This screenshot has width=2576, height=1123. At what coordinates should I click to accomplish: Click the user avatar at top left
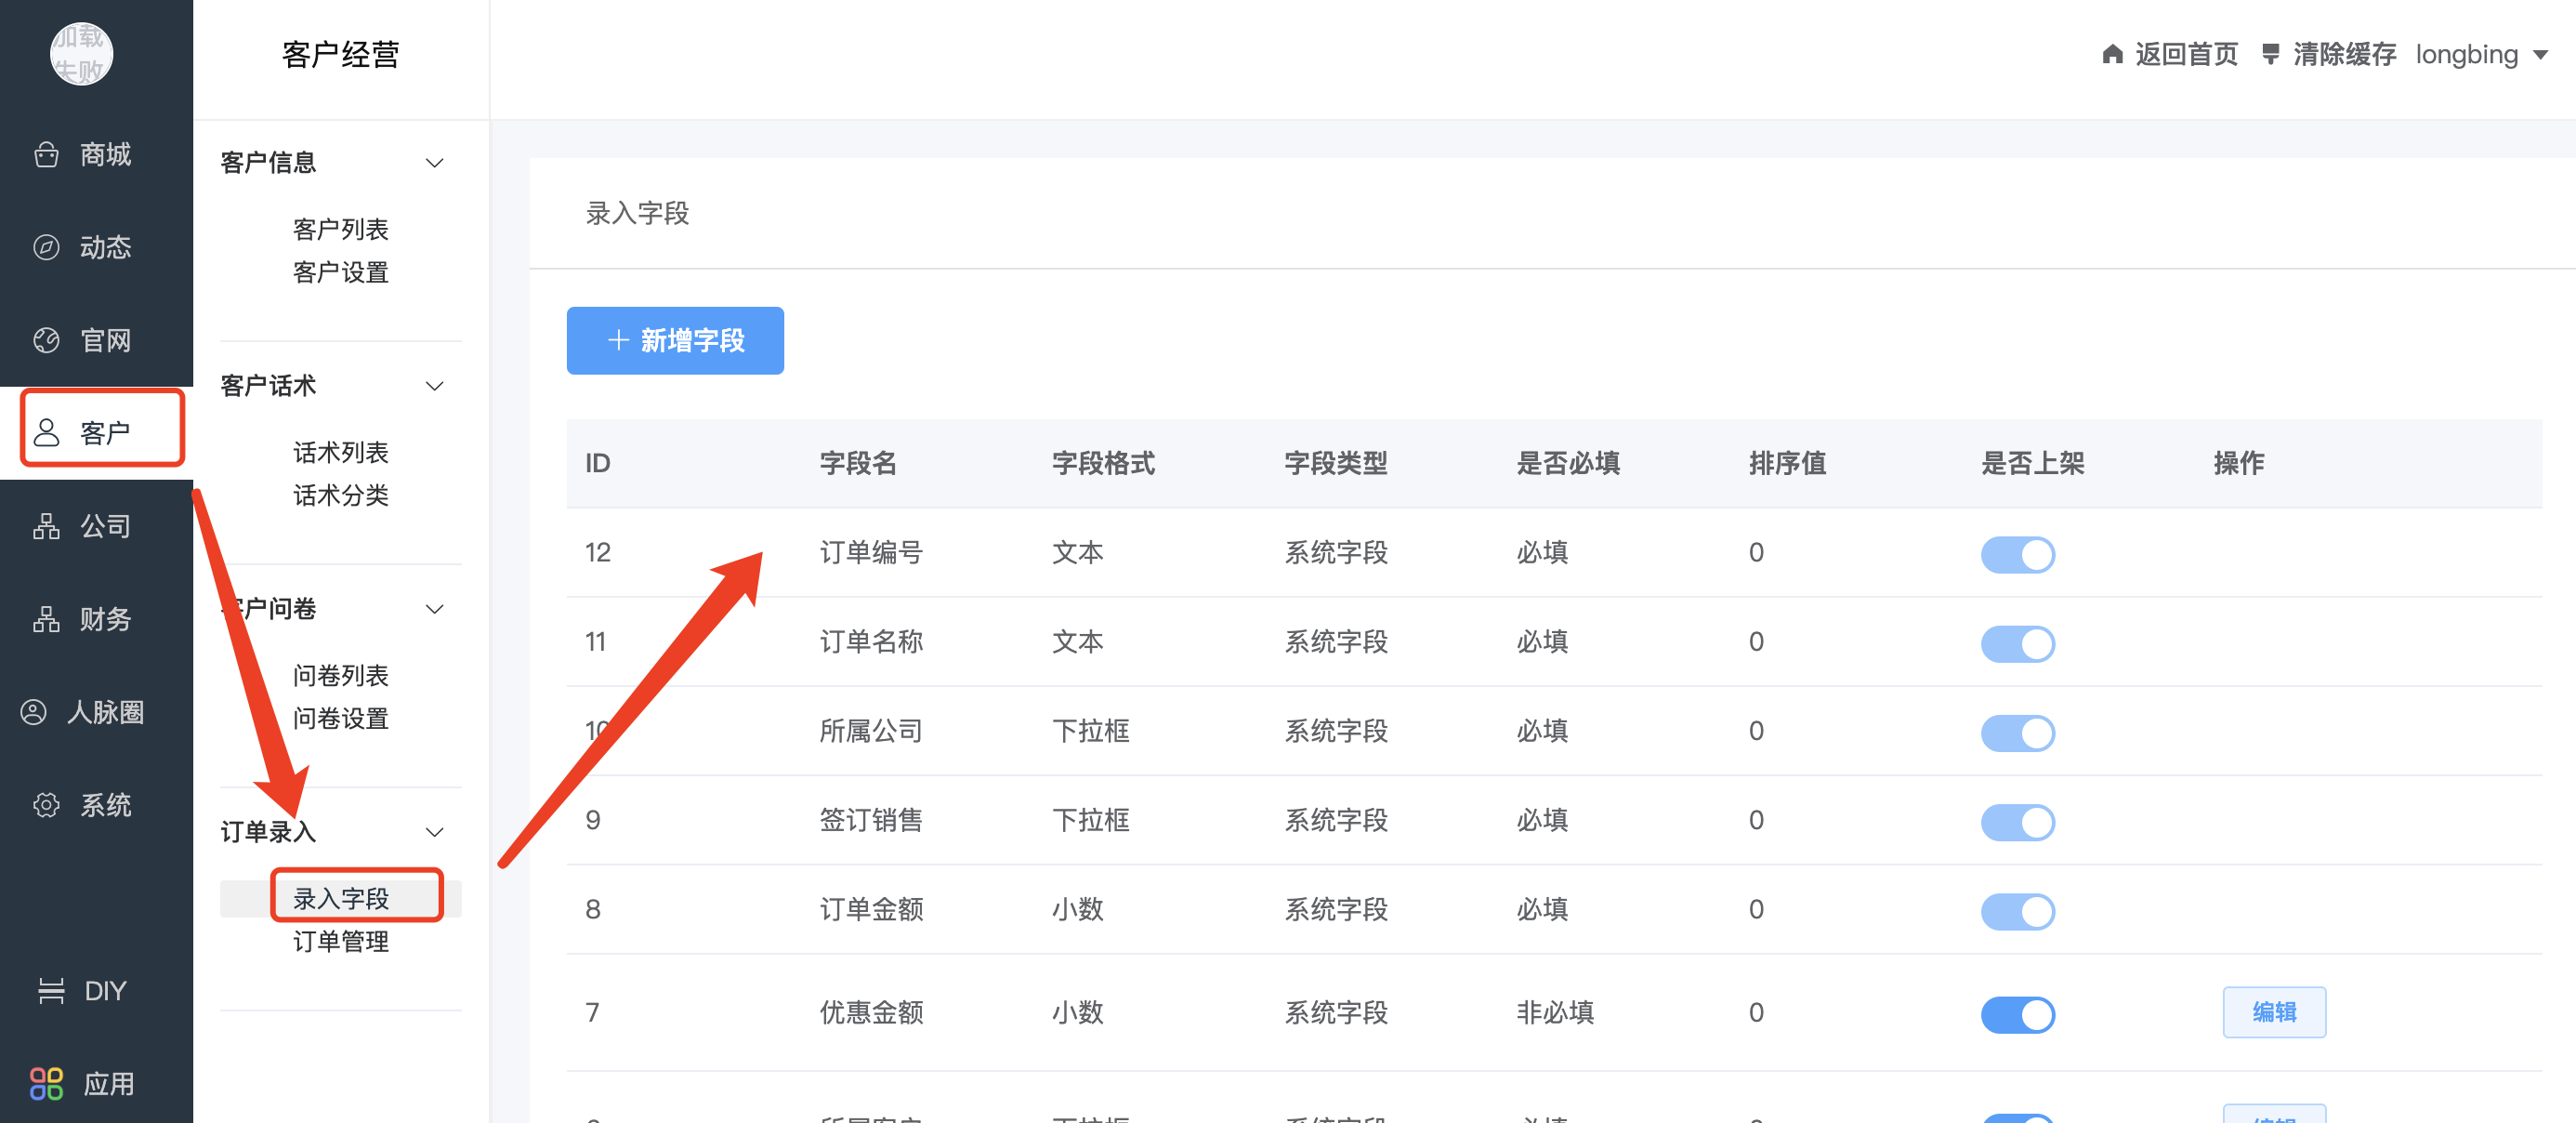(81, 53)
